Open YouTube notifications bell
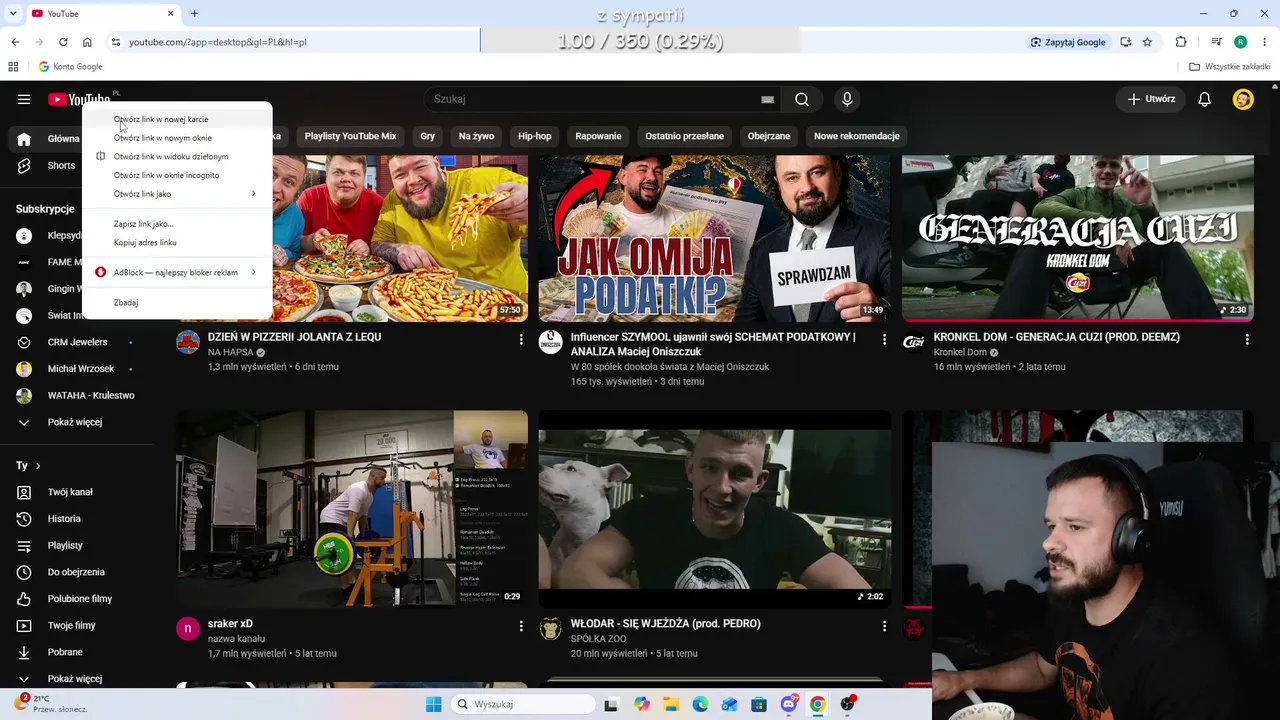The image size is (1280, 720). coord(1205,99)
